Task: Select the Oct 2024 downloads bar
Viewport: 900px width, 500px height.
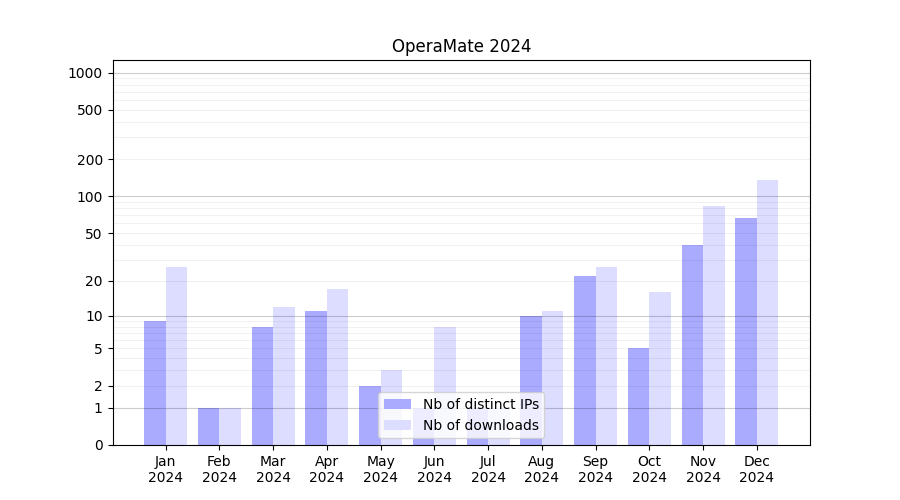Action: [660, 368]
